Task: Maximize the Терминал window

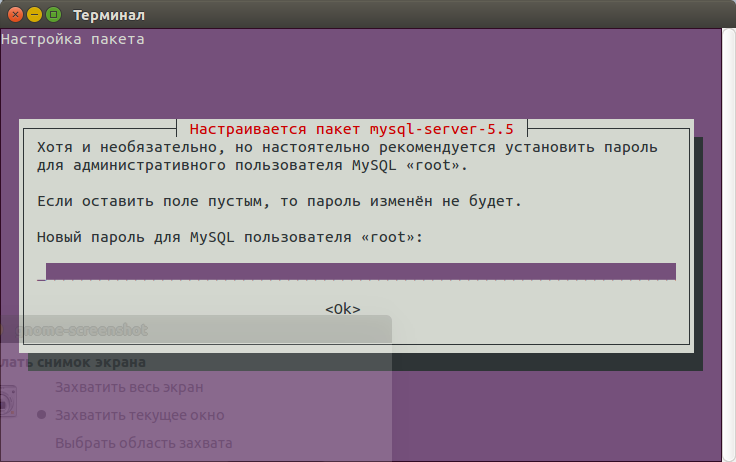Action: tap(54, 15)
